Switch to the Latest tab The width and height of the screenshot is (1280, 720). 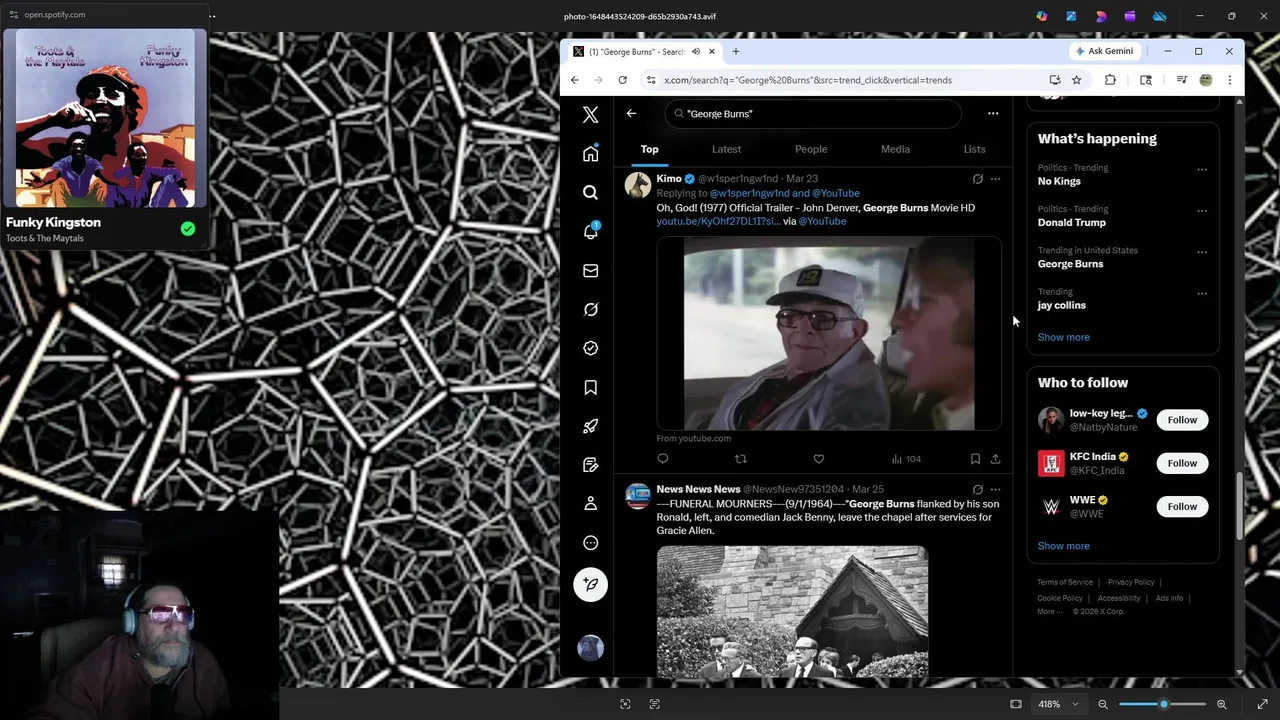coord(726,149)
